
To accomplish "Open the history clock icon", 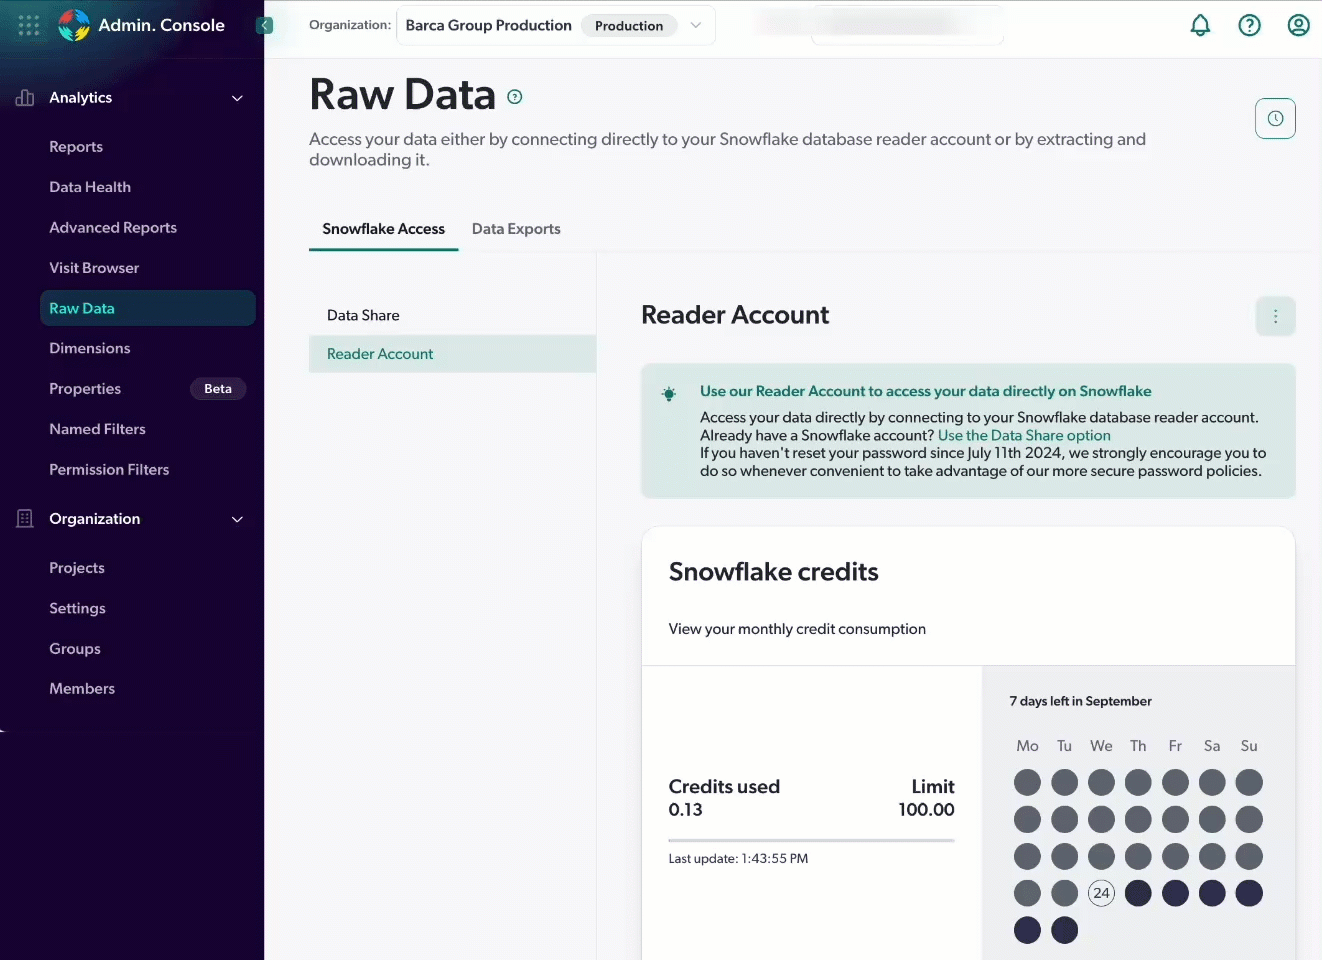I will pyautogui.click(x=1275, y=118).
